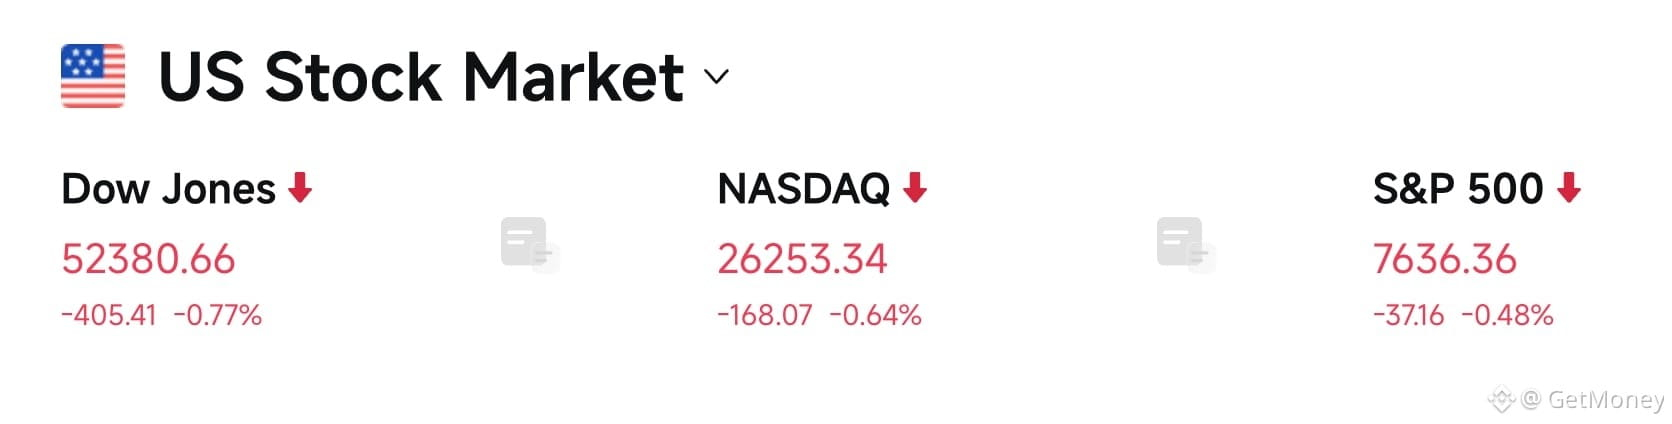The width and height of the screenshot is (1672, 424).
Task: Open the S&P 500 index label
Action: (1458, 189)
